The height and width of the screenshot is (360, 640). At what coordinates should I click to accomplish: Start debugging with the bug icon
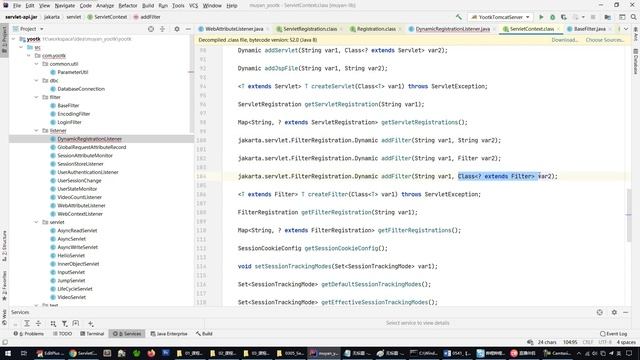(552, 17)
